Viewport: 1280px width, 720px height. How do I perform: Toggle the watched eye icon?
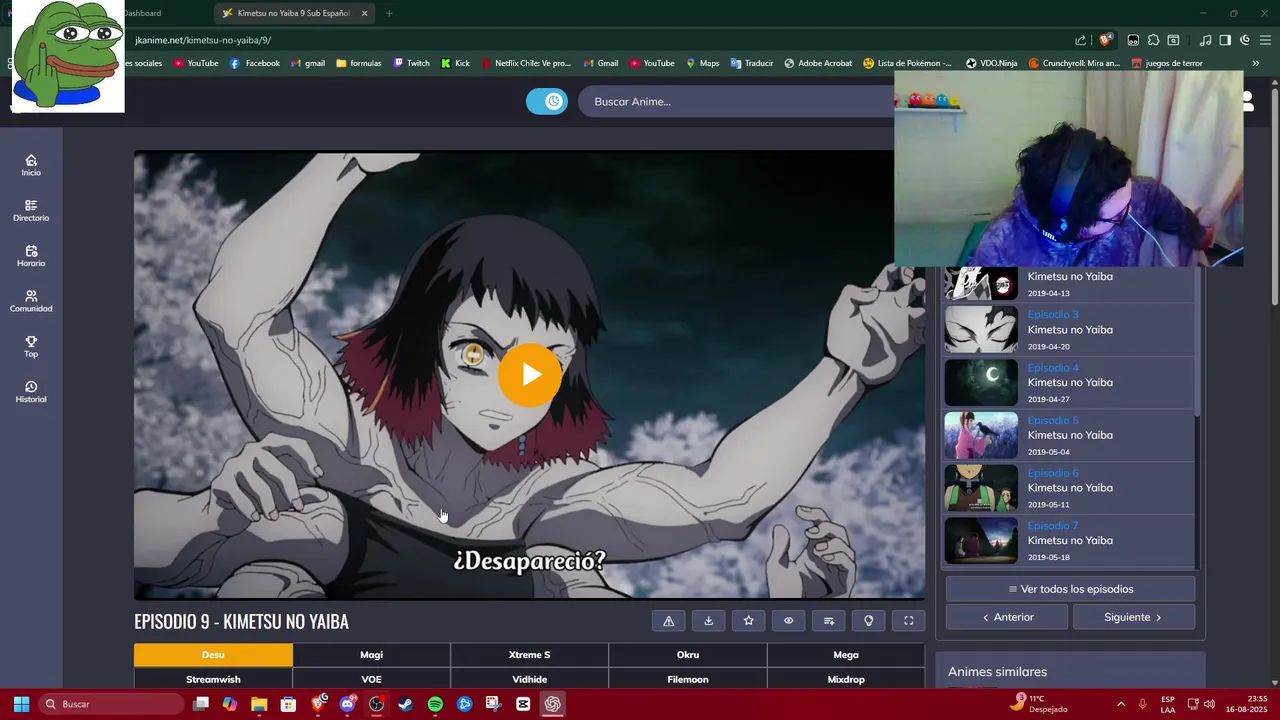(789, 621)
